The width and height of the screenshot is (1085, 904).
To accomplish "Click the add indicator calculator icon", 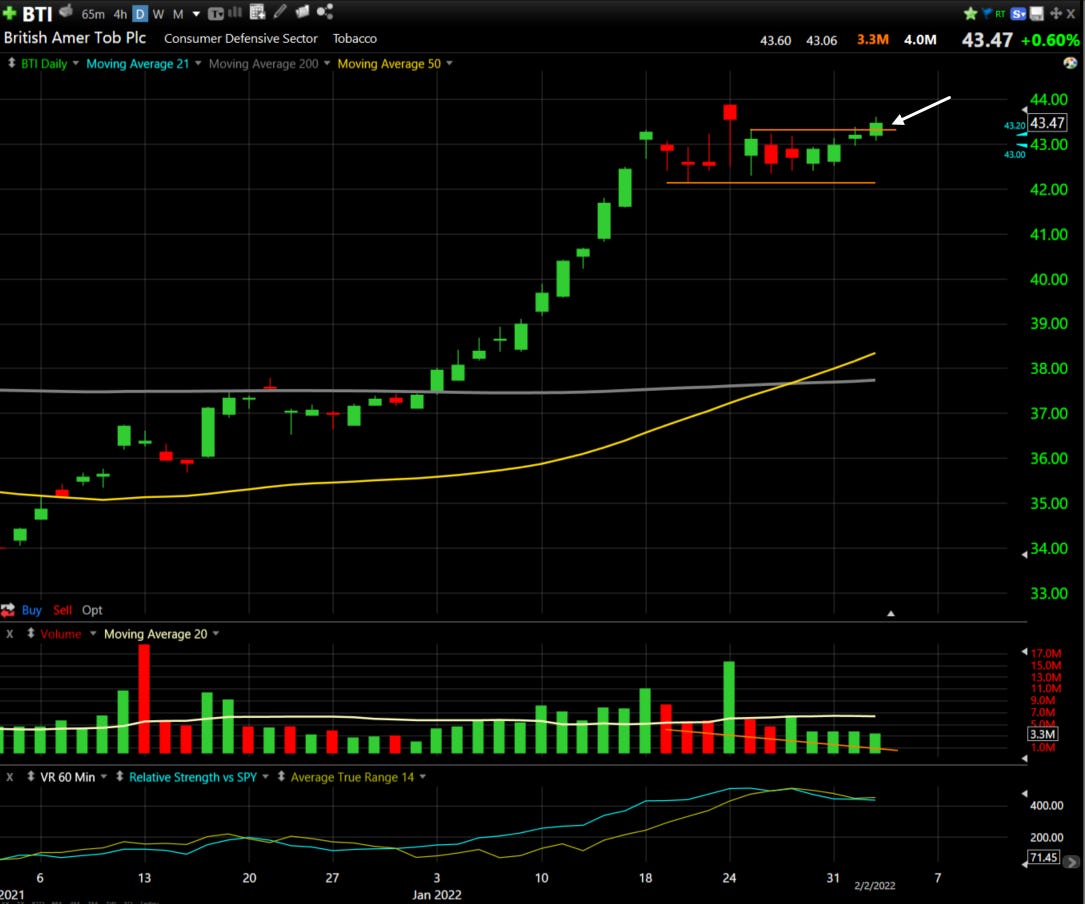I will point(257,12).
